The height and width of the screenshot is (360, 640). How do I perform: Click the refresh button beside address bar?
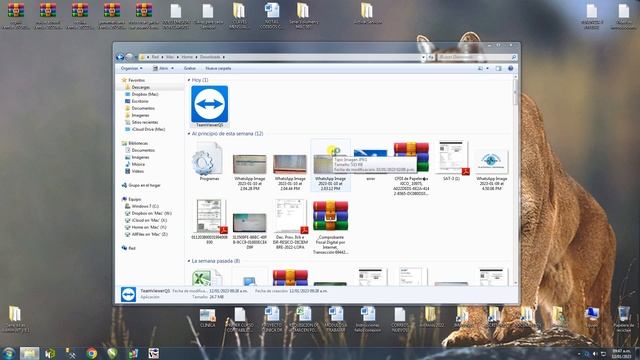[431, 57]
